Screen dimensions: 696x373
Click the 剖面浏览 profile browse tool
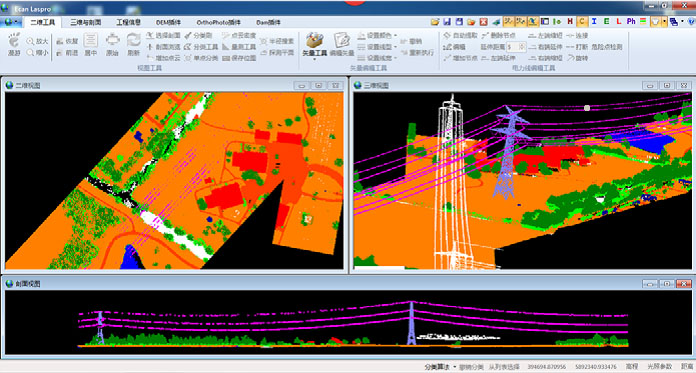pyautogui.click(x=163, y=47)
